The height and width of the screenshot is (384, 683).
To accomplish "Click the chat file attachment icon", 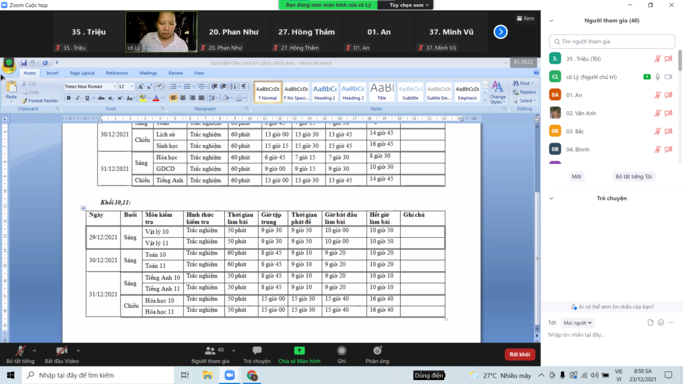I will (x=650, y=323).
